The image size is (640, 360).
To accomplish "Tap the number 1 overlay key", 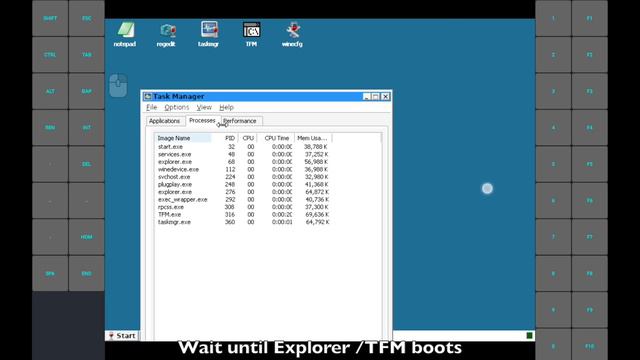I will coord(553,18).
